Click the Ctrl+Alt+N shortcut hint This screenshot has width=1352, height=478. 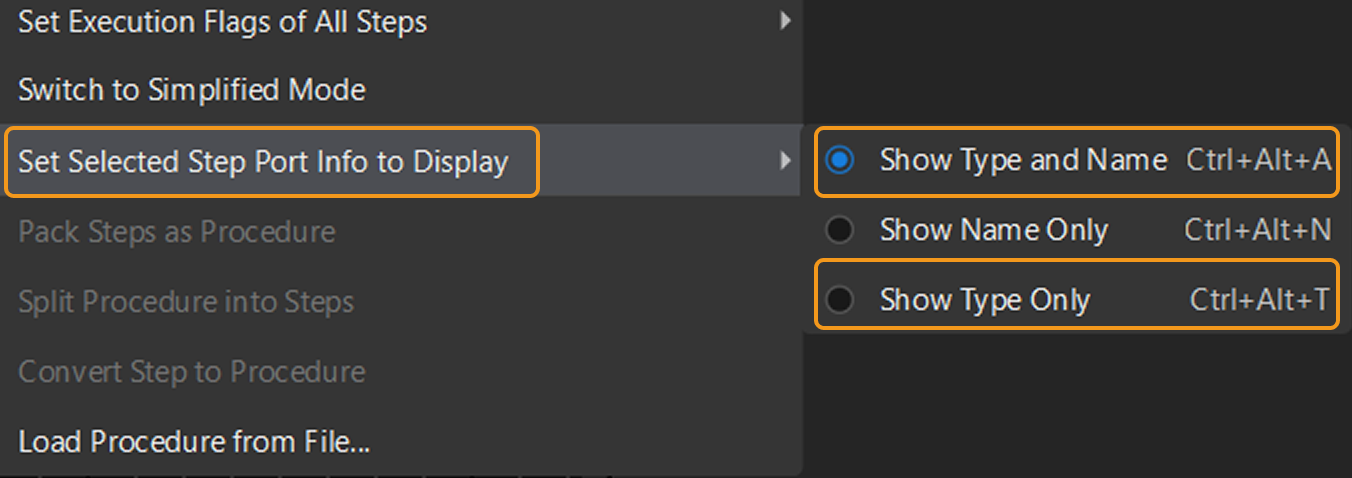(x=1258, y=230)
